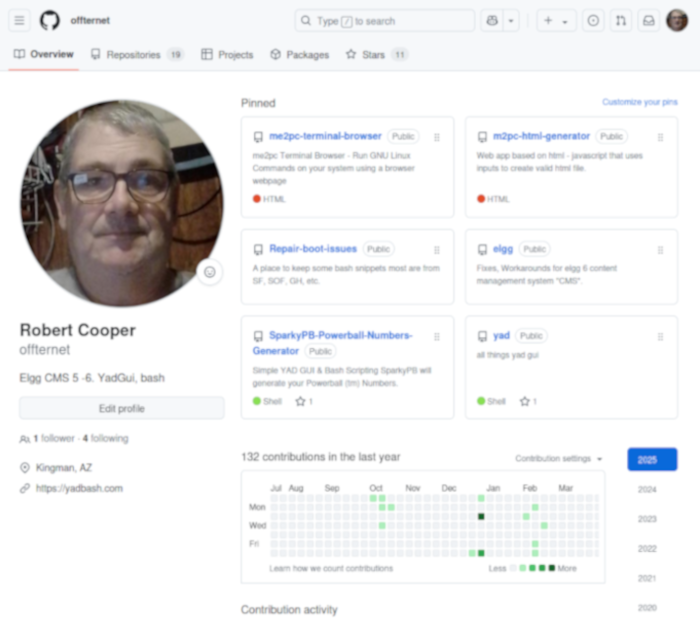Open the notifications inbox icon
The height and width of the screenshot is (625, 700).
pos(649,20)
